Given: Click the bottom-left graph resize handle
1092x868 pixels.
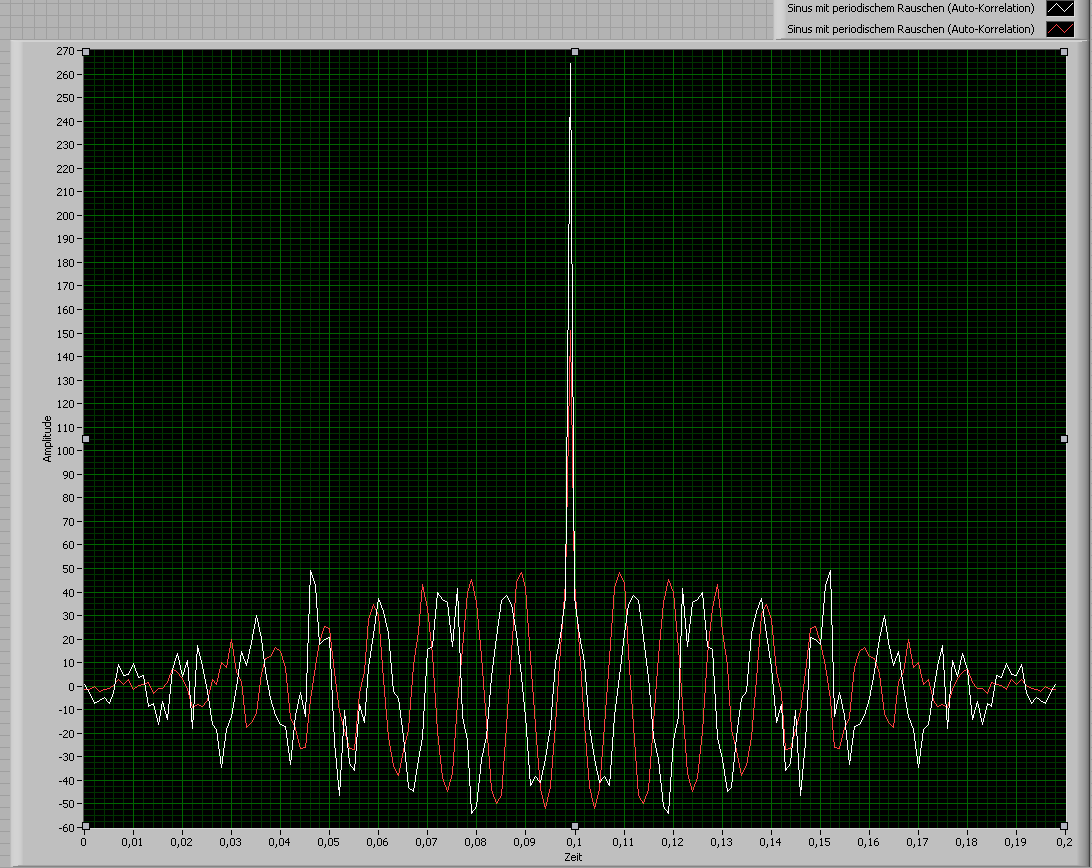Looking at the screenshot, I should point(85,826).
